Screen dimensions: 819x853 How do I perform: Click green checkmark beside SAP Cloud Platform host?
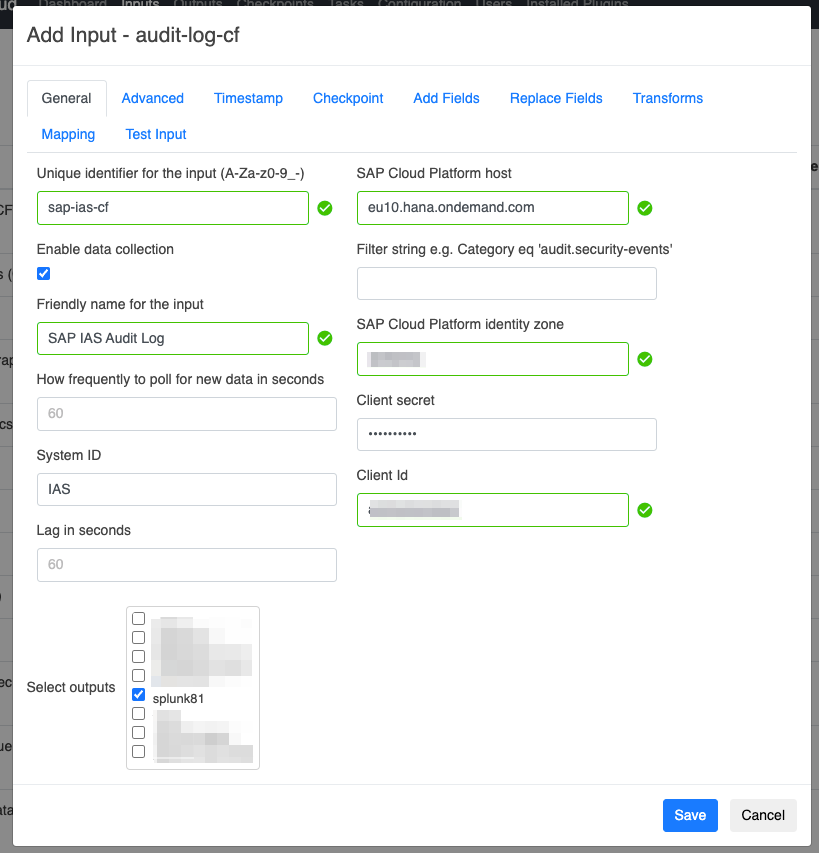[x=645, y=208]
